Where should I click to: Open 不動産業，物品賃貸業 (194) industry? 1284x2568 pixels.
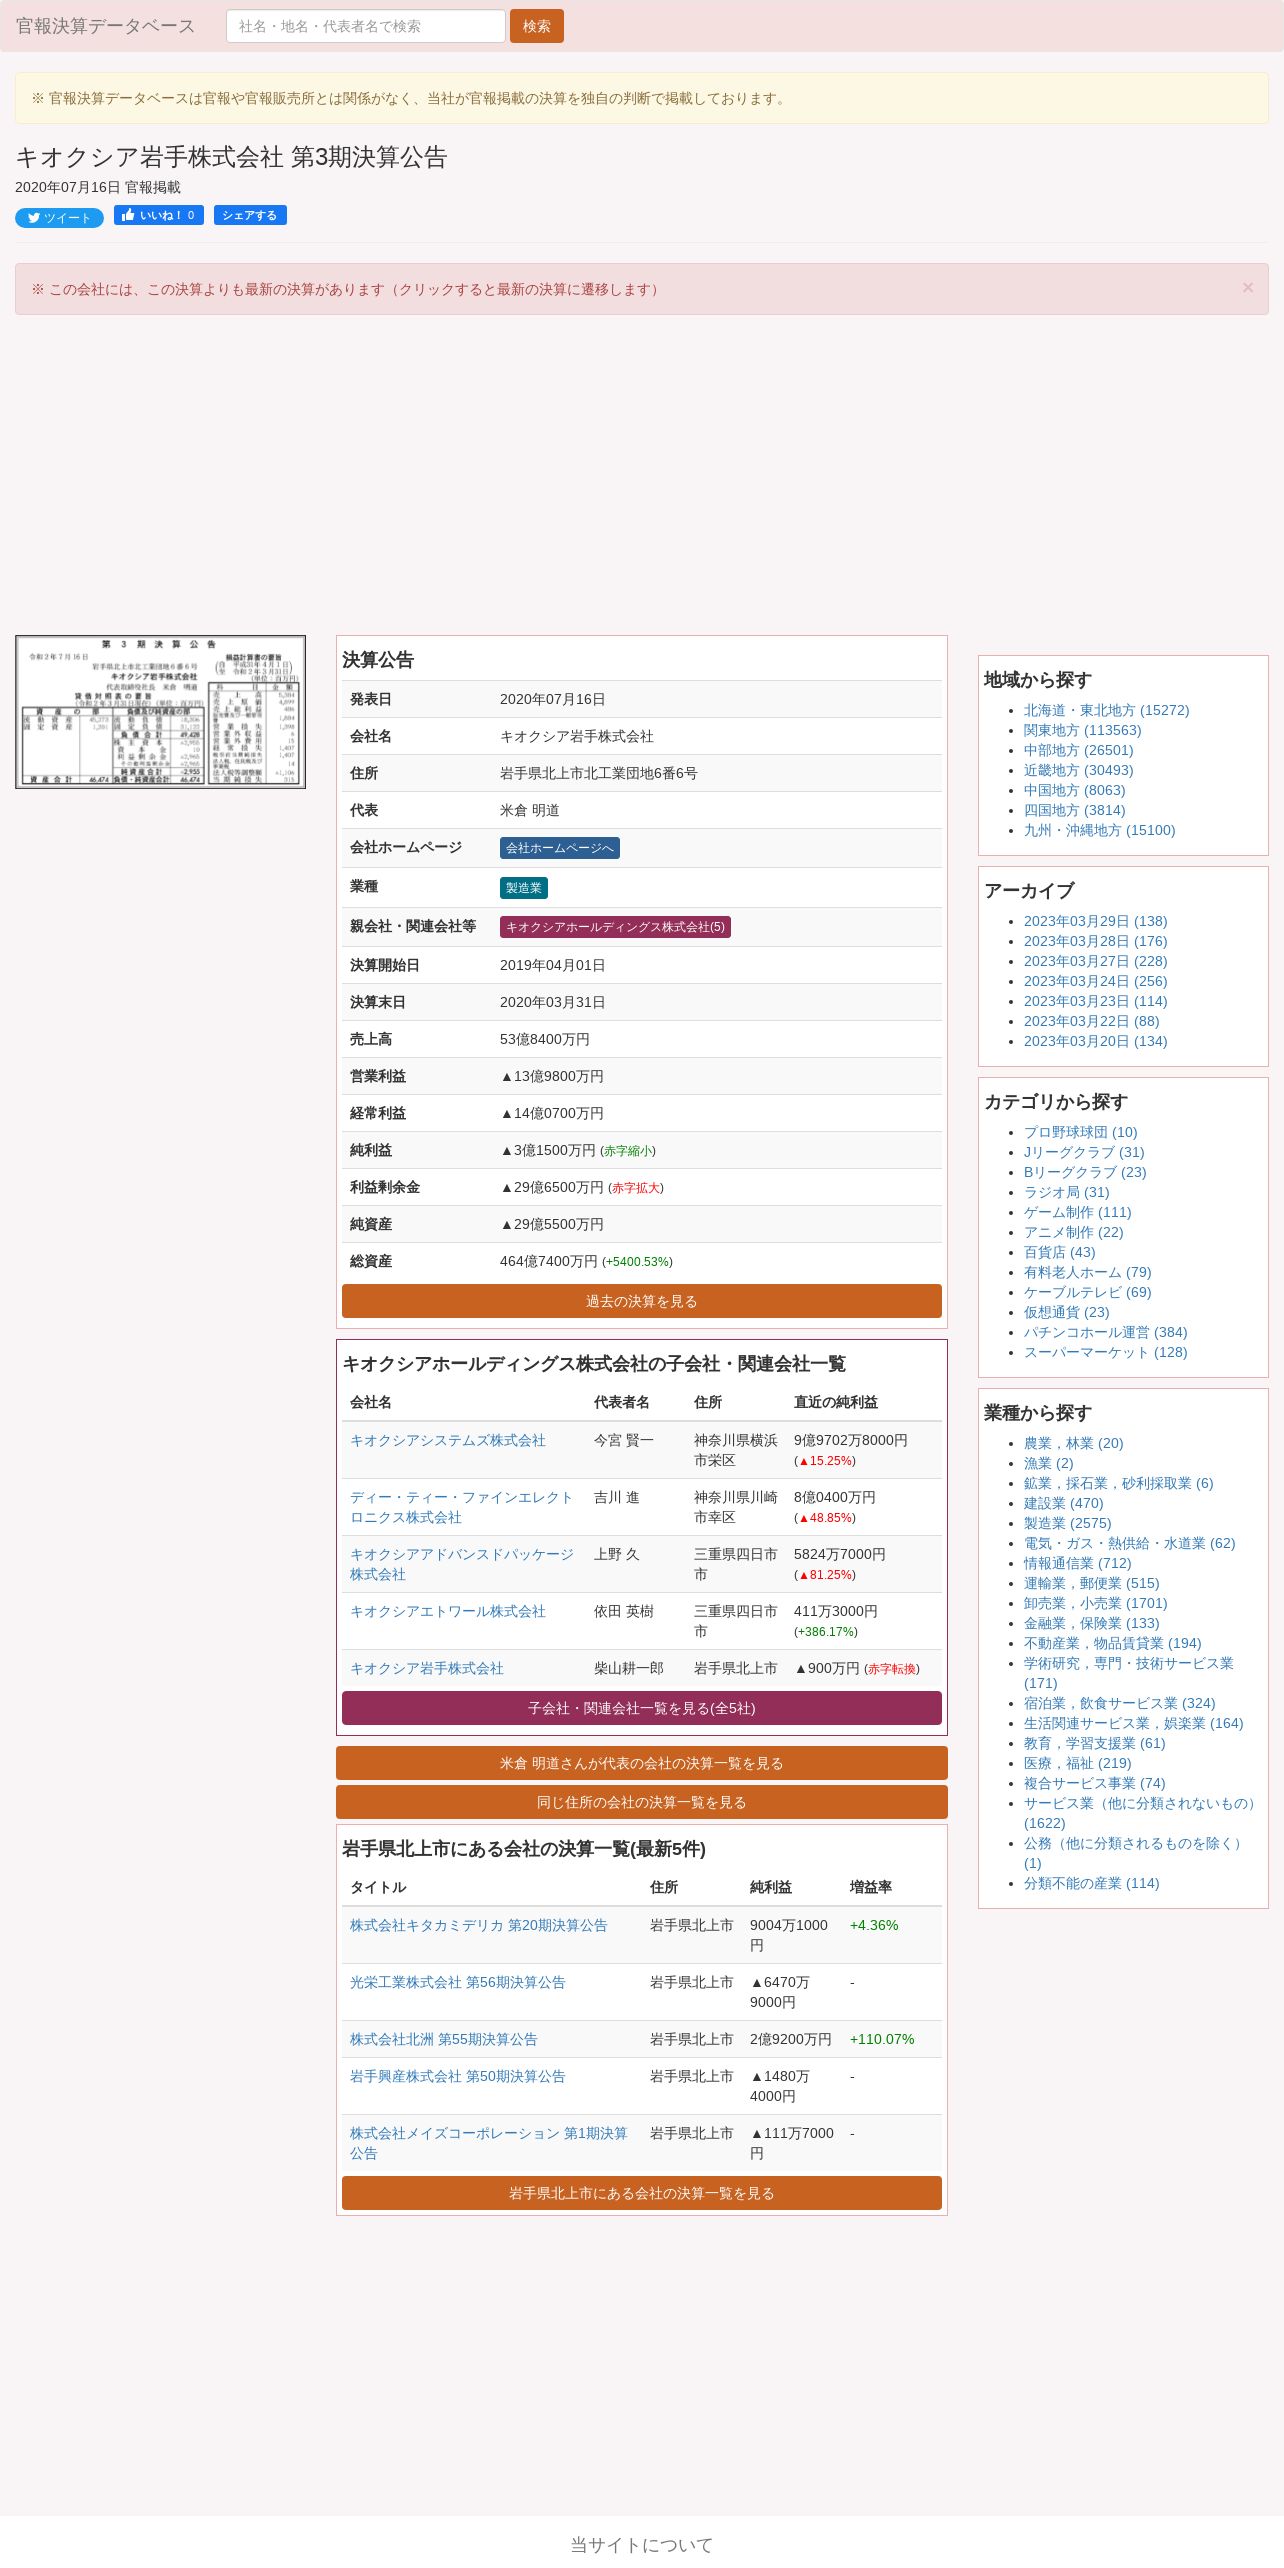click(x=1112, y=1643)
